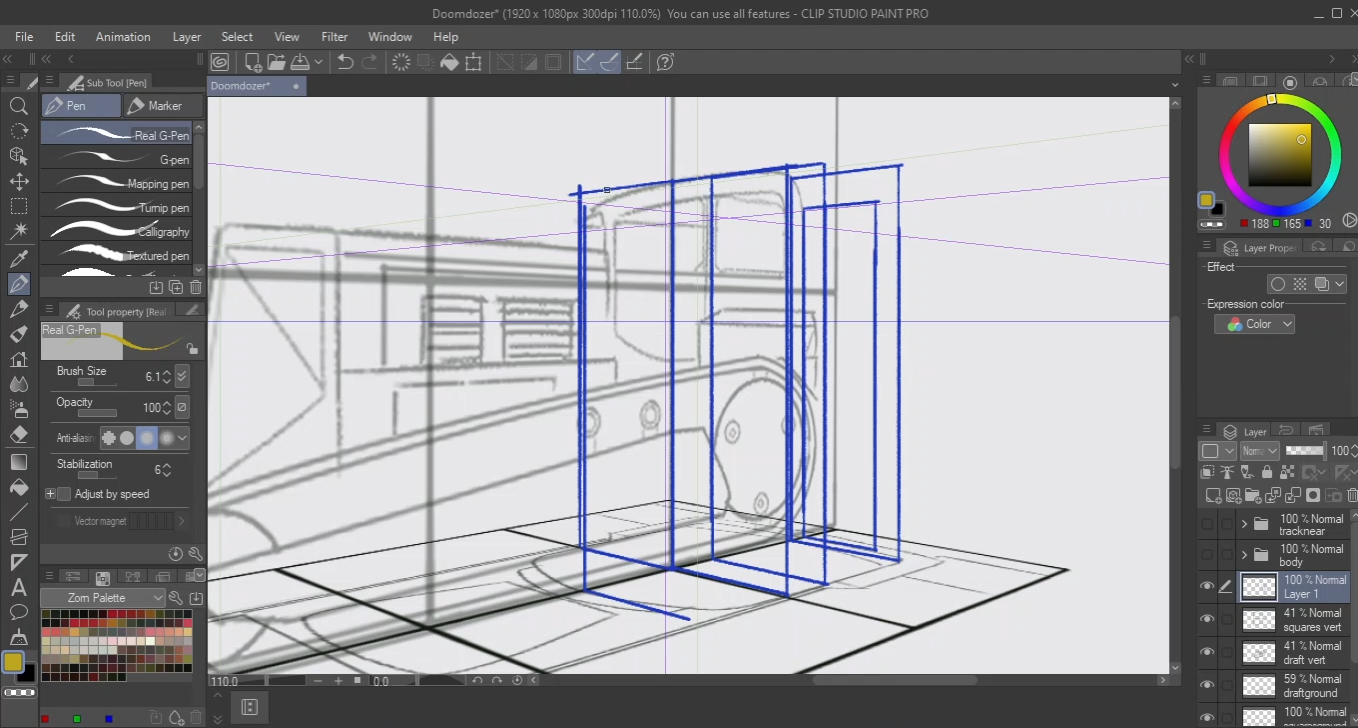This screenshot has height=728, width=1358.
Task: Open the Filter menu
Action: [334, 37]
